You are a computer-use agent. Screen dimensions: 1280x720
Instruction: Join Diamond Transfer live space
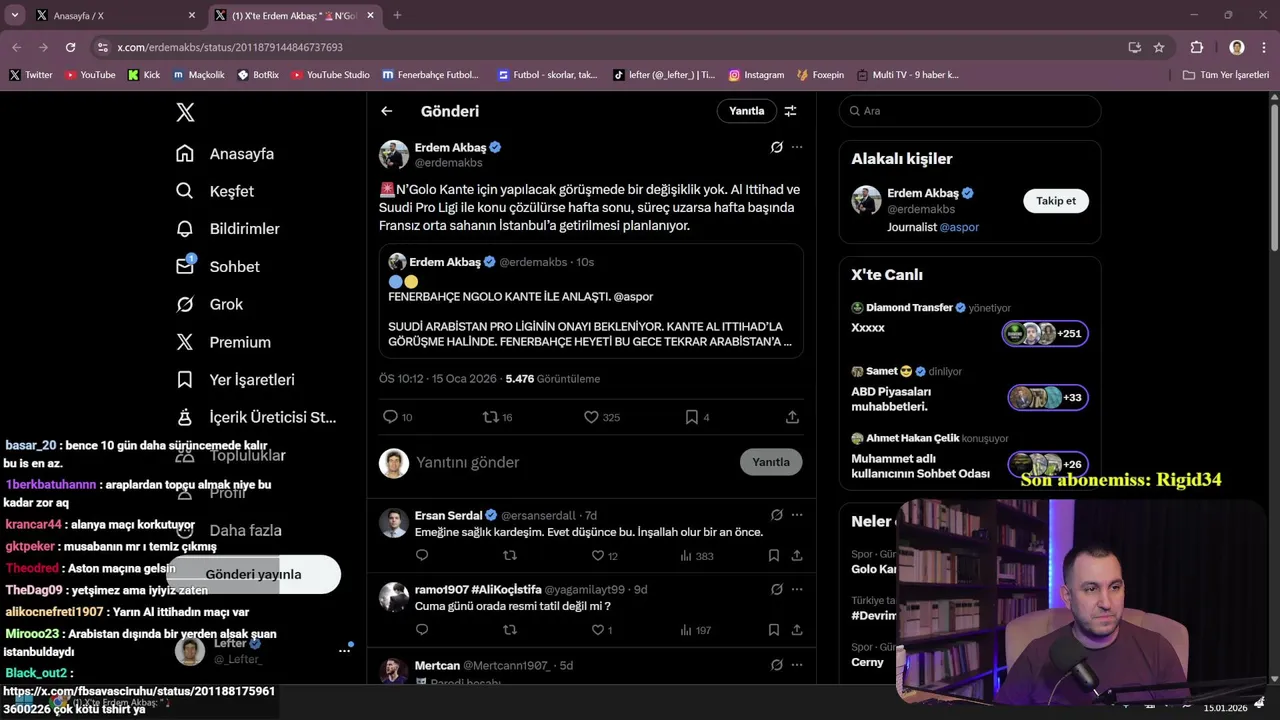coord(1046,333)
